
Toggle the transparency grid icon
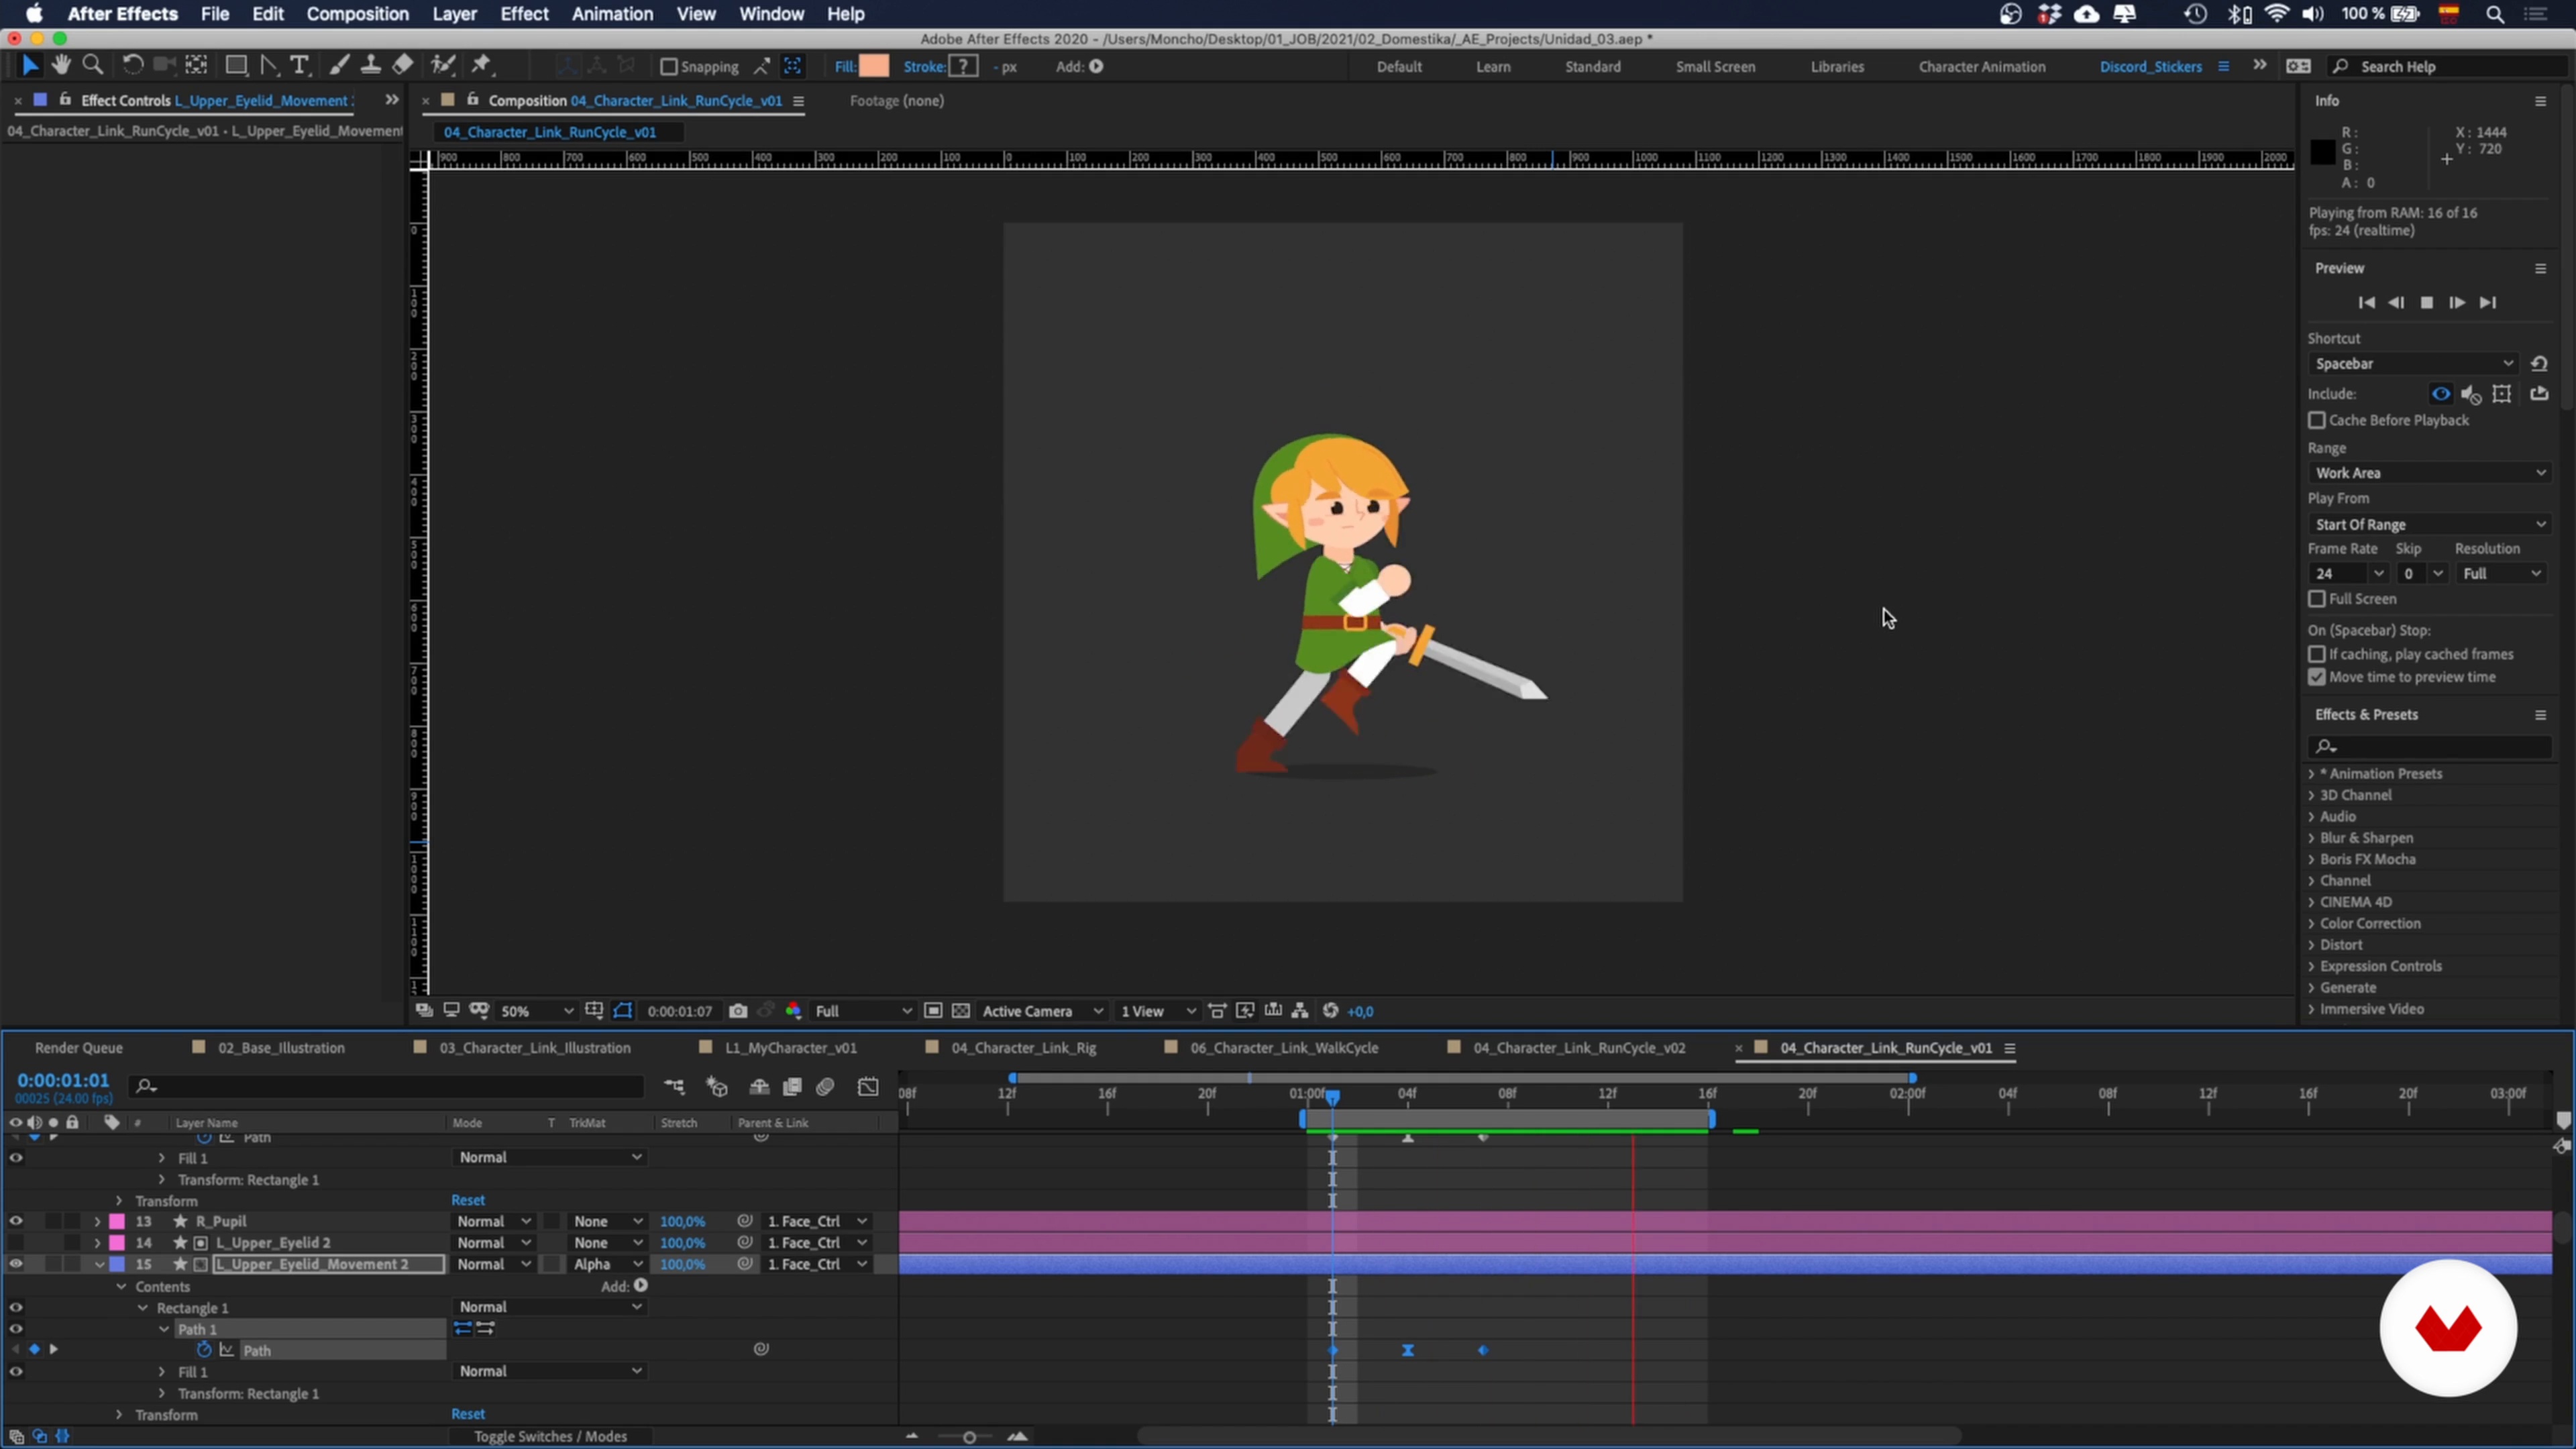pyautogui.click(x=961, y=1011)
